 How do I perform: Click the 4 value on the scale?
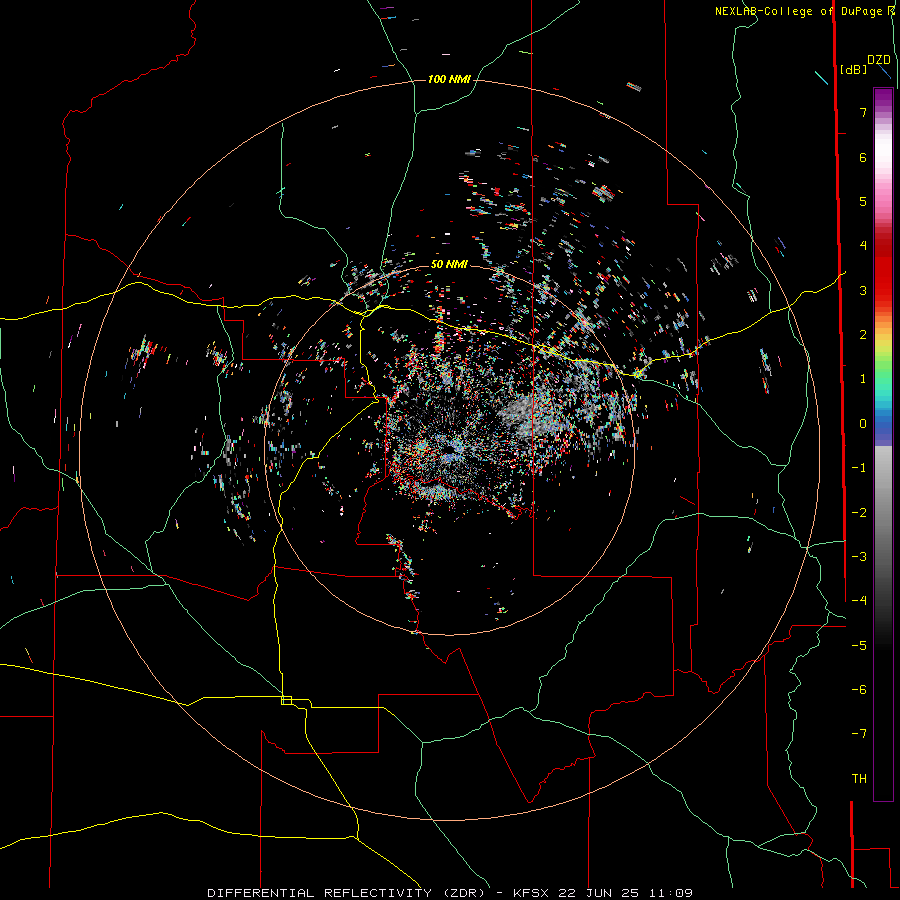863,246
